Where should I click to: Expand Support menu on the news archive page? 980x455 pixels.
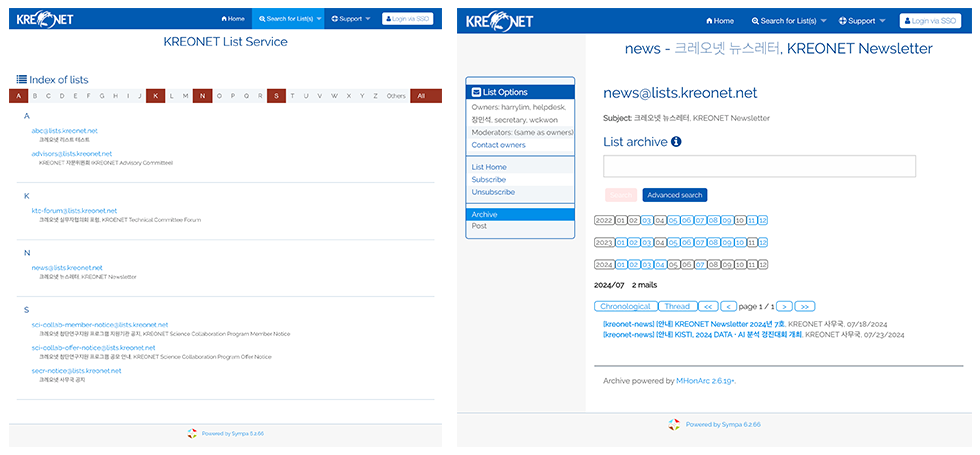(x=862, y=21)
